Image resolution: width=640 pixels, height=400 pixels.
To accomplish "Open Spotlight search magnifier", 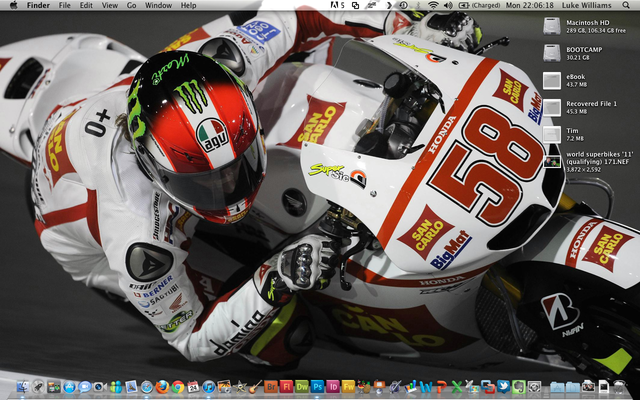I will pyautogui.click(x=626, y=5).
